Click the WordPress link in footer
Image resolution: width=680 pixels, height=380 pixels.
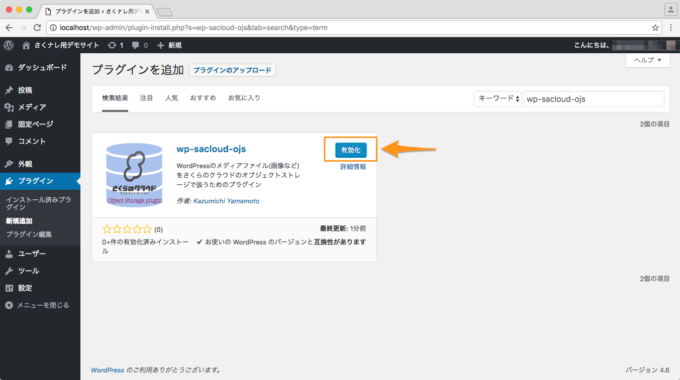tap(107, 370)
